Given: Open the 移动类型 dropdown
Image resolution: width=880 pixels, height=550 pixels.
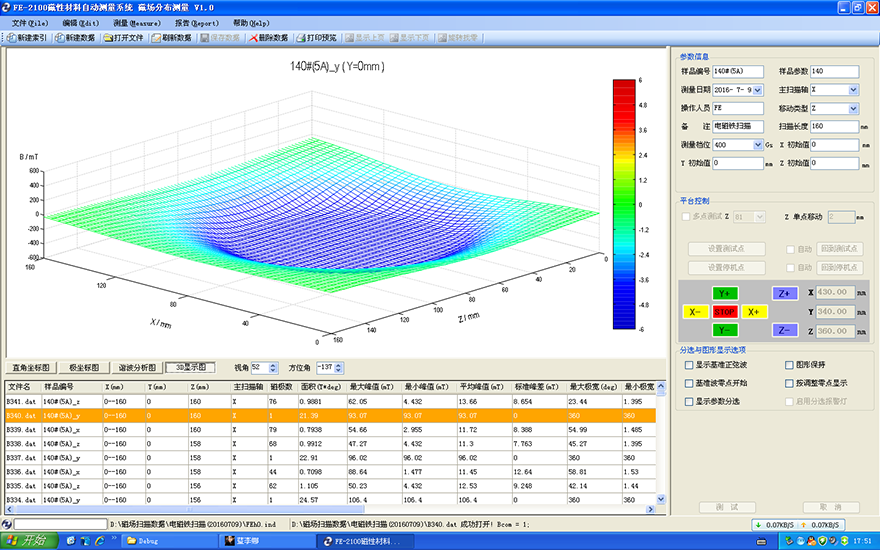Looking at the screenshot, I should [854, 108].
